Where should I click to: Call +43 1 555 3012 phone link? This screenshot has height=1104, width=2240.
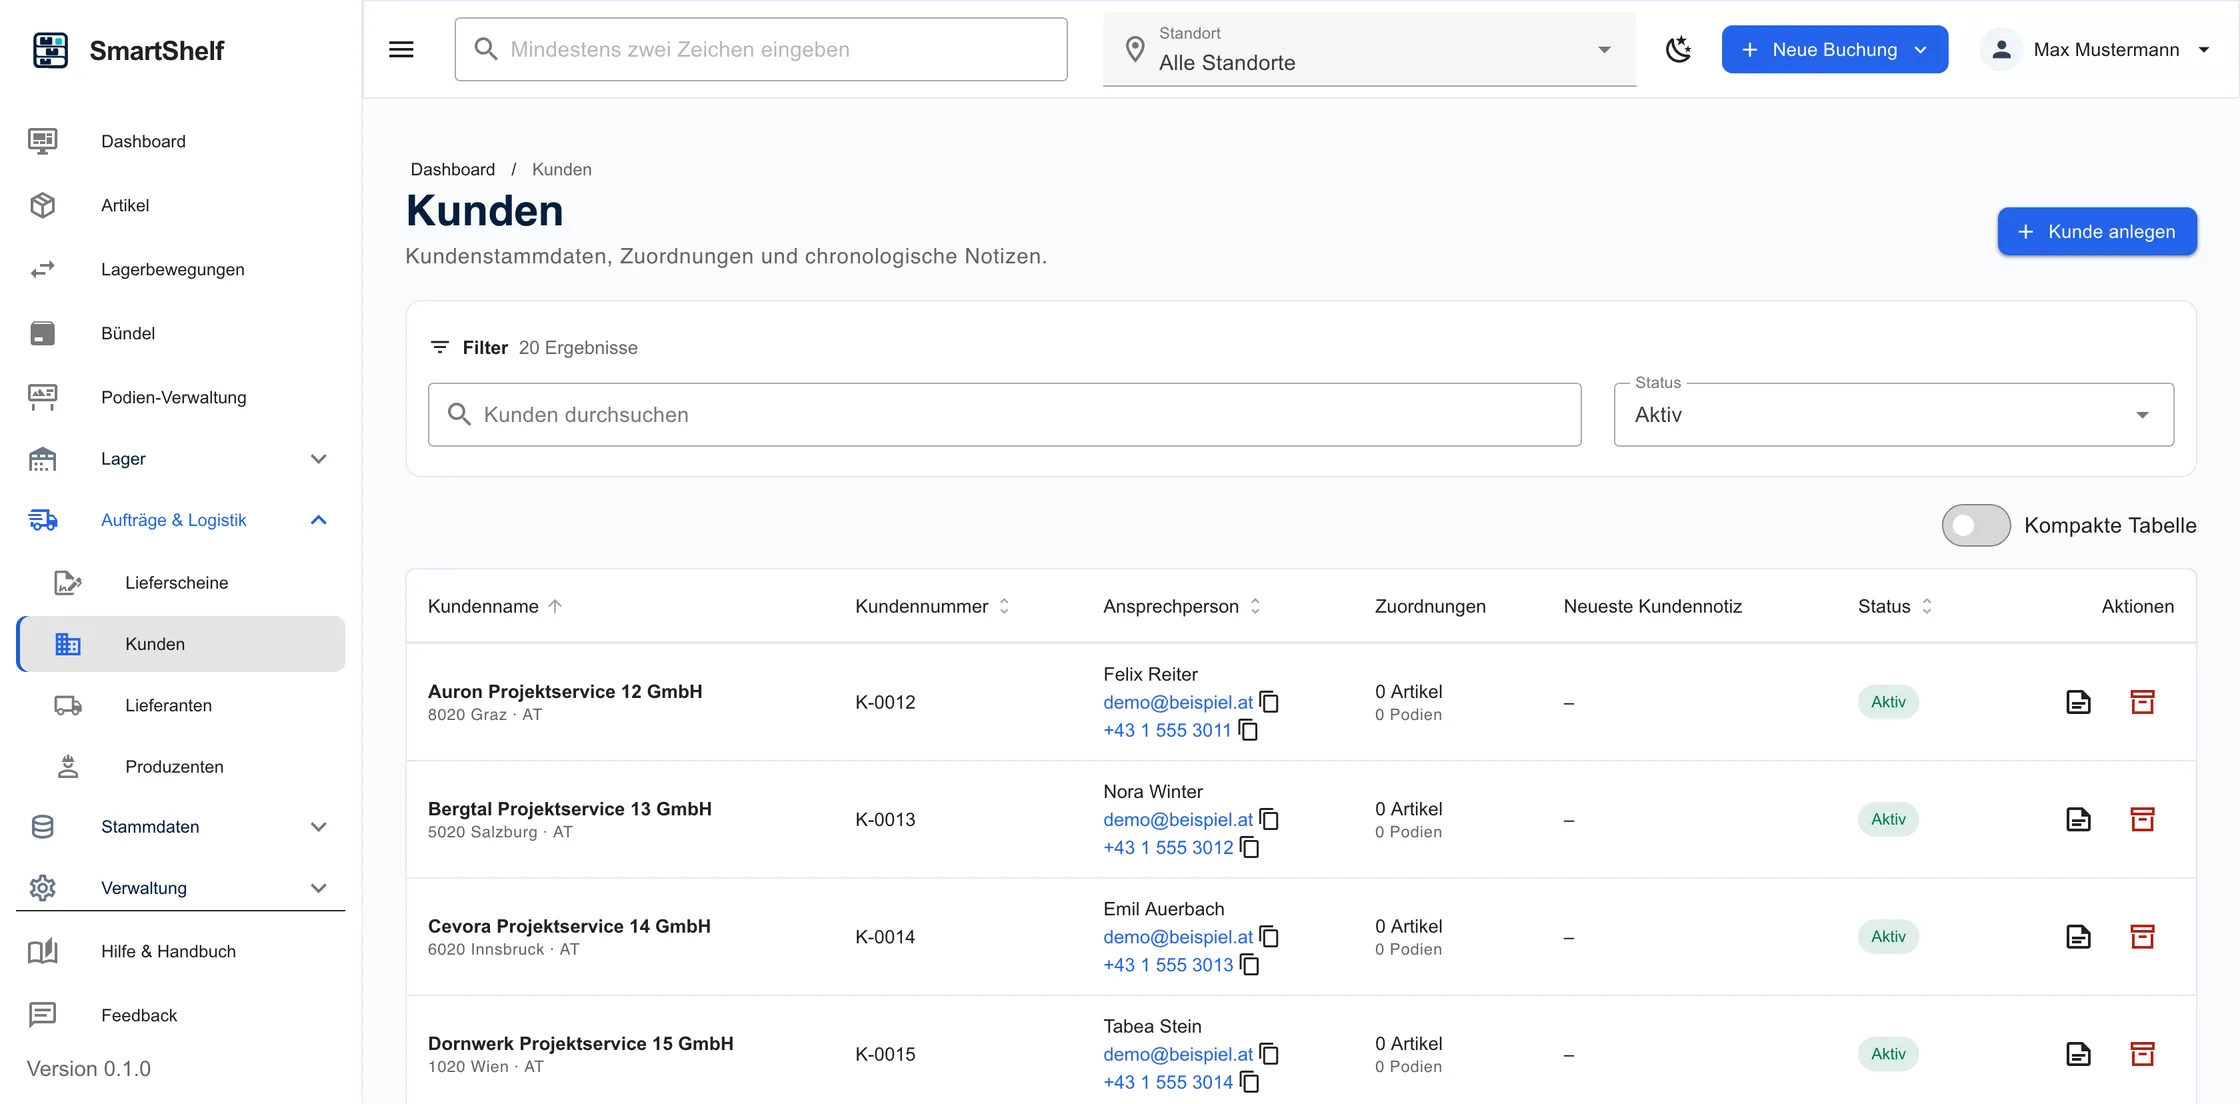tap(1168, 847)
